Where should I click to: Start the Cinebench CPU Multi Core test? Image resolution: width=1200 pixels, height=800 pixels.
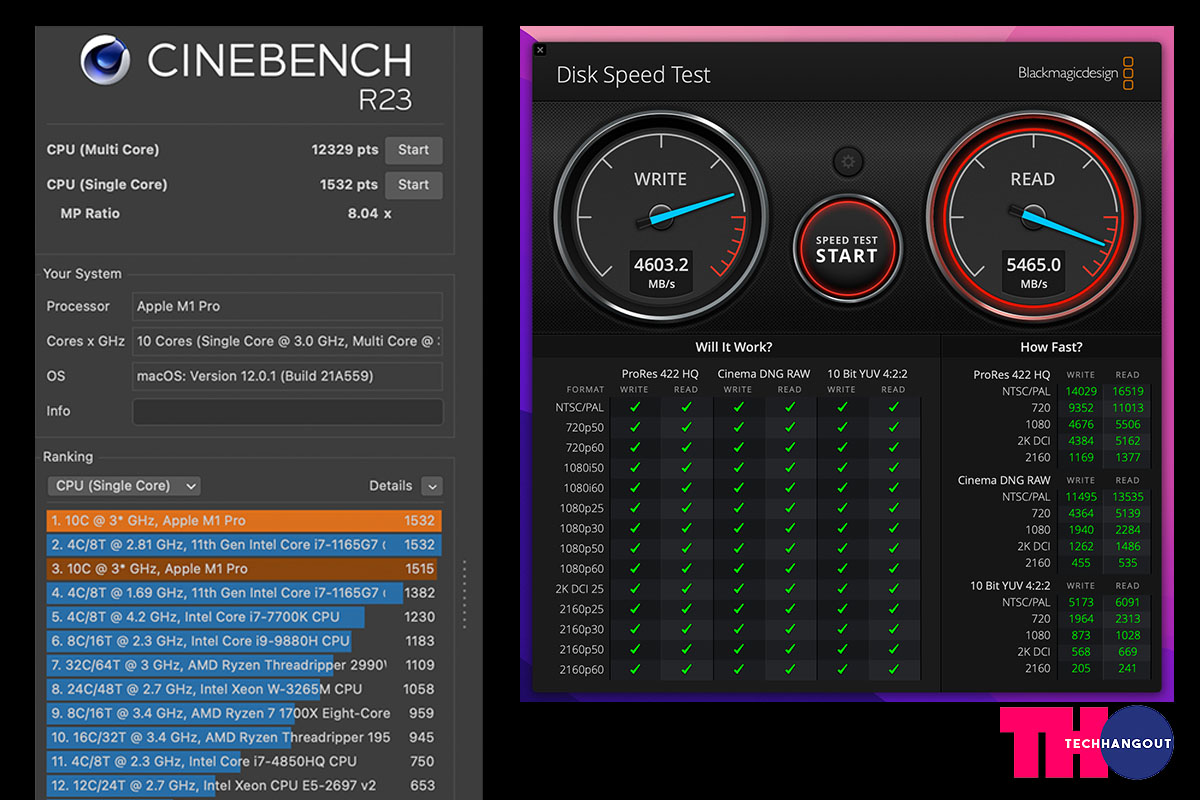click(413, 150)
